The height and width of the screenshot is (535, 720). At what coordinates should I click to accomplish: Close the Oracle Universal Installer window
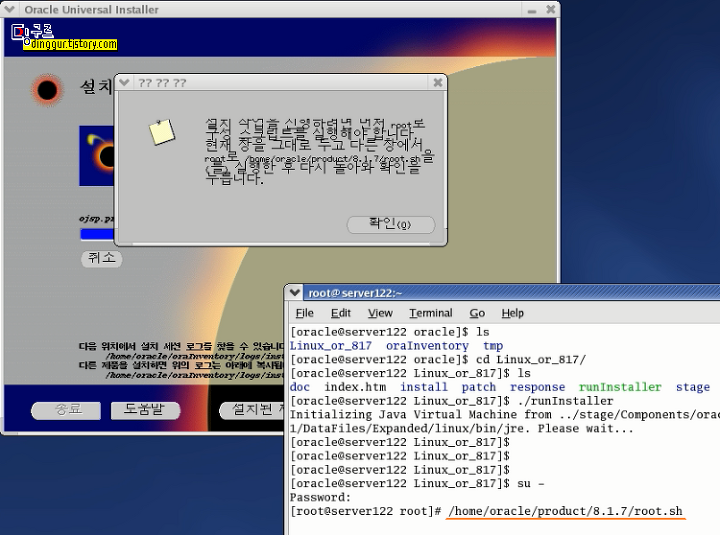click(x=551, y=9)
